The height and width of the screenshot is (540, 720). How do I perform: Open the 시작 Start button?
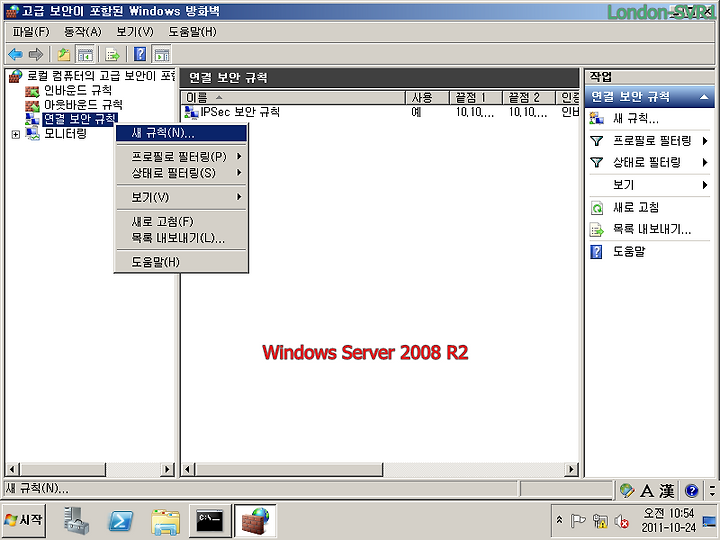coord(24,520)
